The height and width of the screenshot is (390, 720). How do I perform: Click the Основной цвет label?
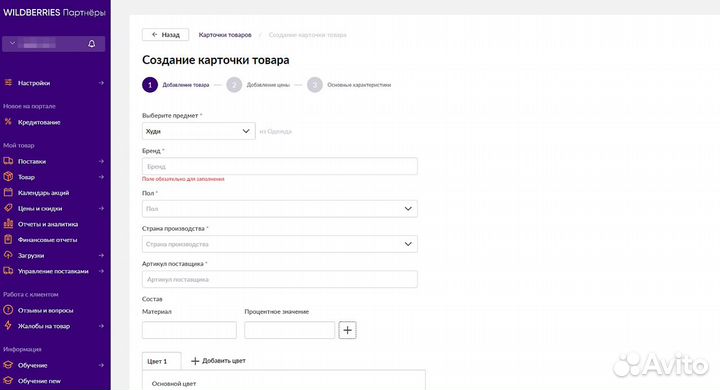174,384
